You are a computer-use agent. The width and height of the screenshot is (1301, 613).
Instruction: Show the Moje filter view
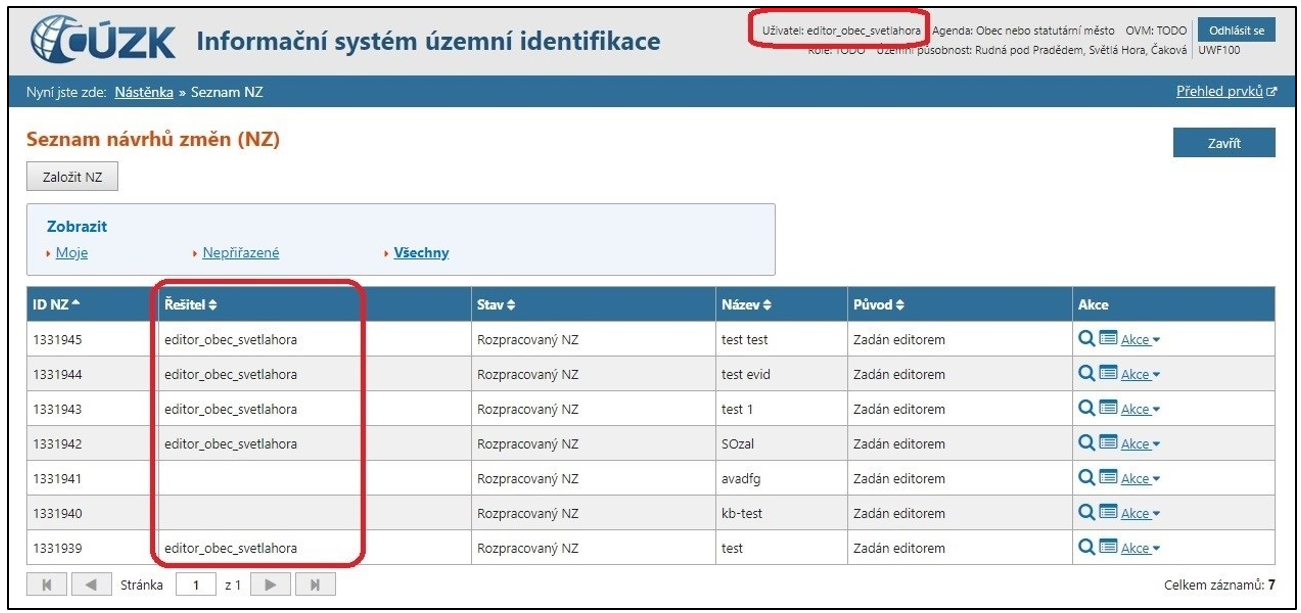click(71, 253)
